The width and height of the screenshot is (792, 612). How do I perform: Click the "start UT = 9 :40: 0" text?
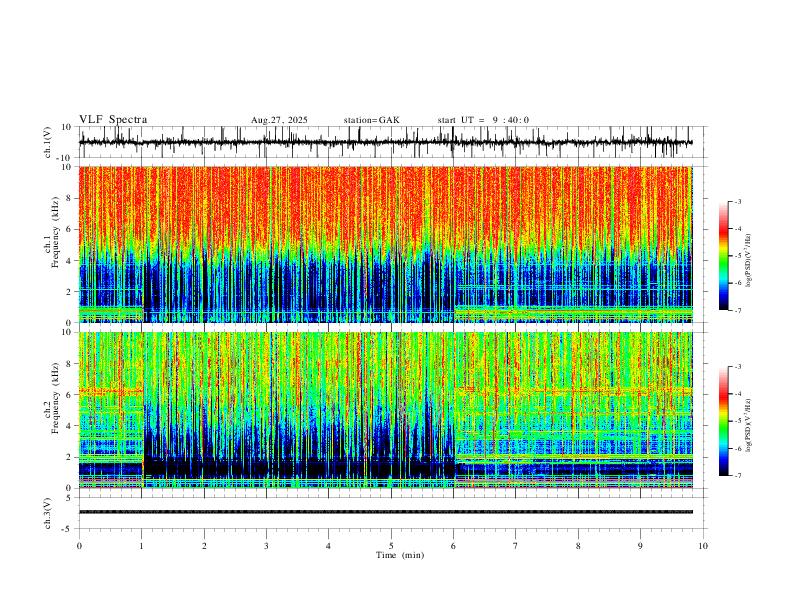click(x=483, y=120)
